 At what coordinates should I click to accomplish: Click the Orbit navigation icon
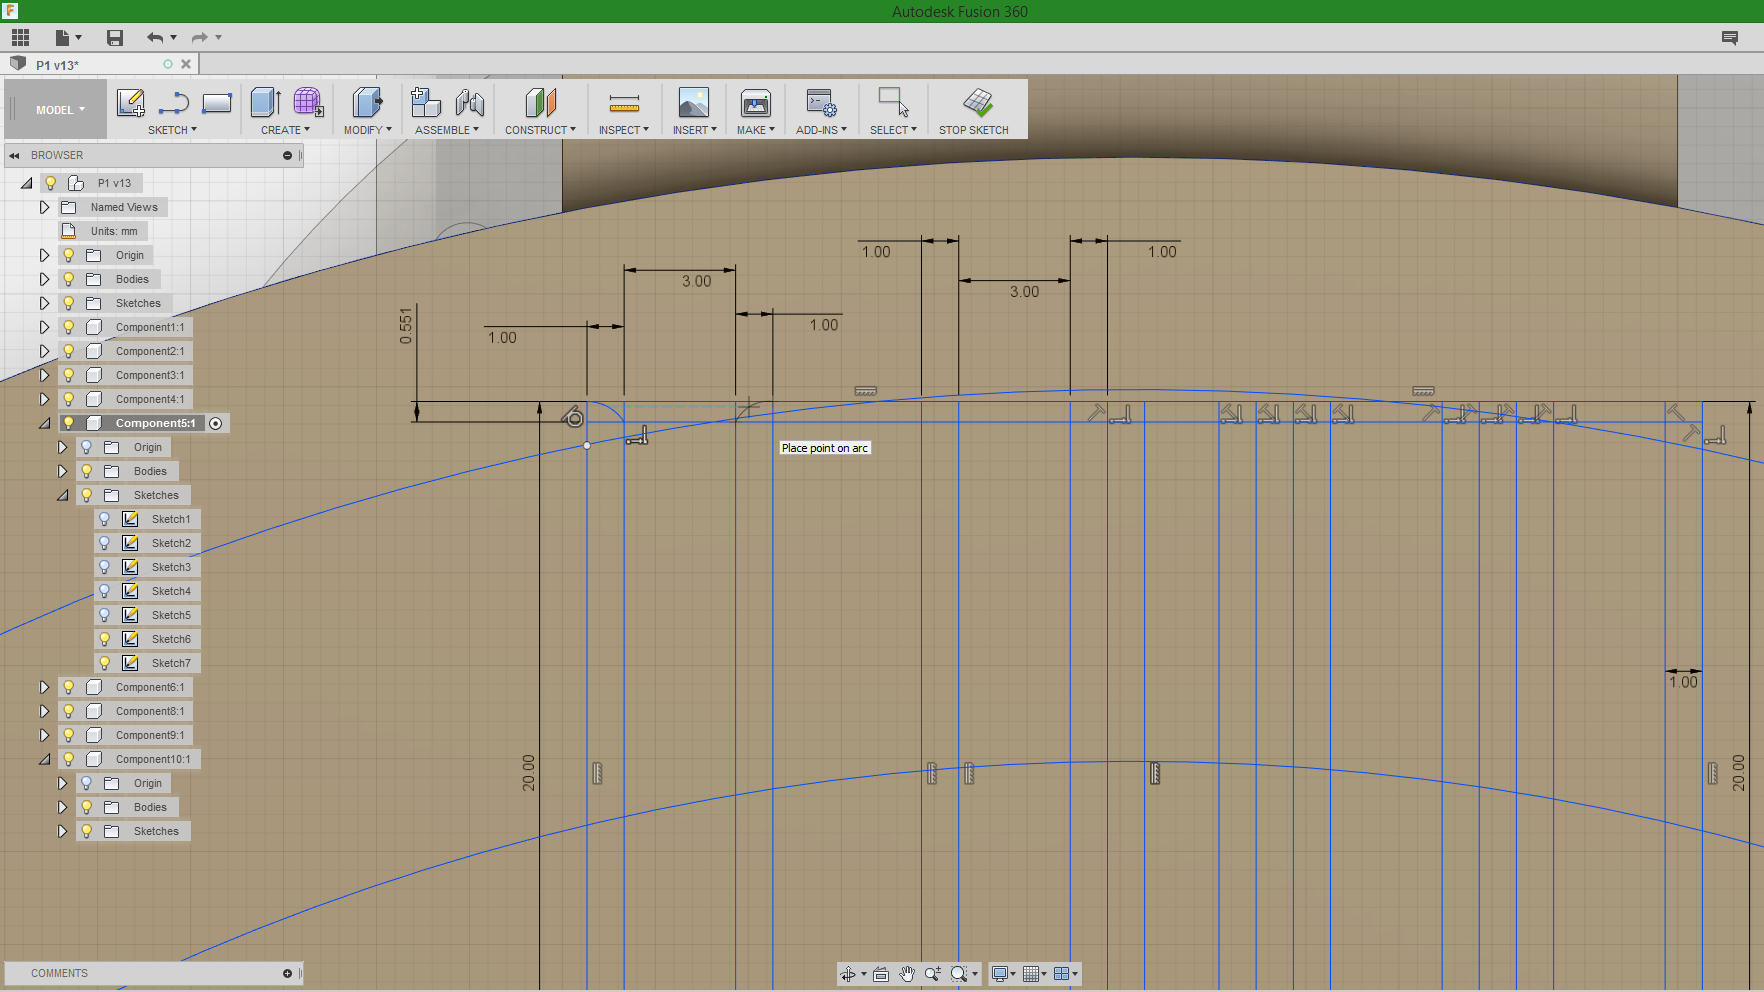coord(848,974)
